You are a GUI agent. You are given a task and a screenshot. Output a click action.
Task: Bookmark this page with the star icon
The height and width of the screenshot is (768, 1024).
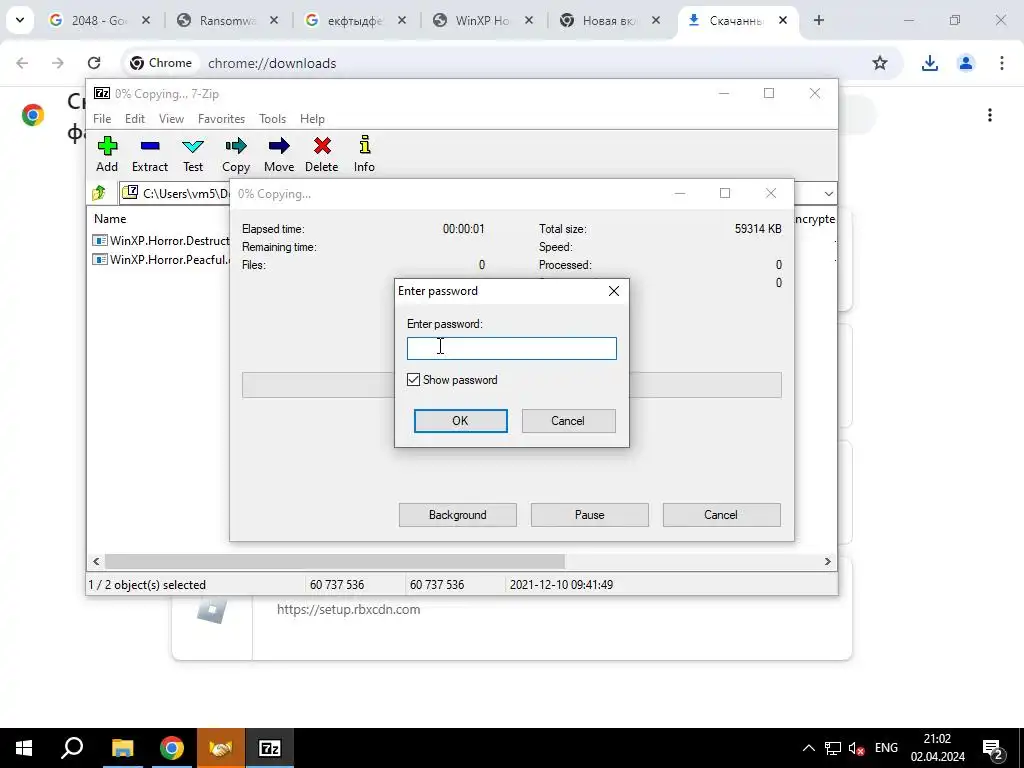(x=880, y=63)
